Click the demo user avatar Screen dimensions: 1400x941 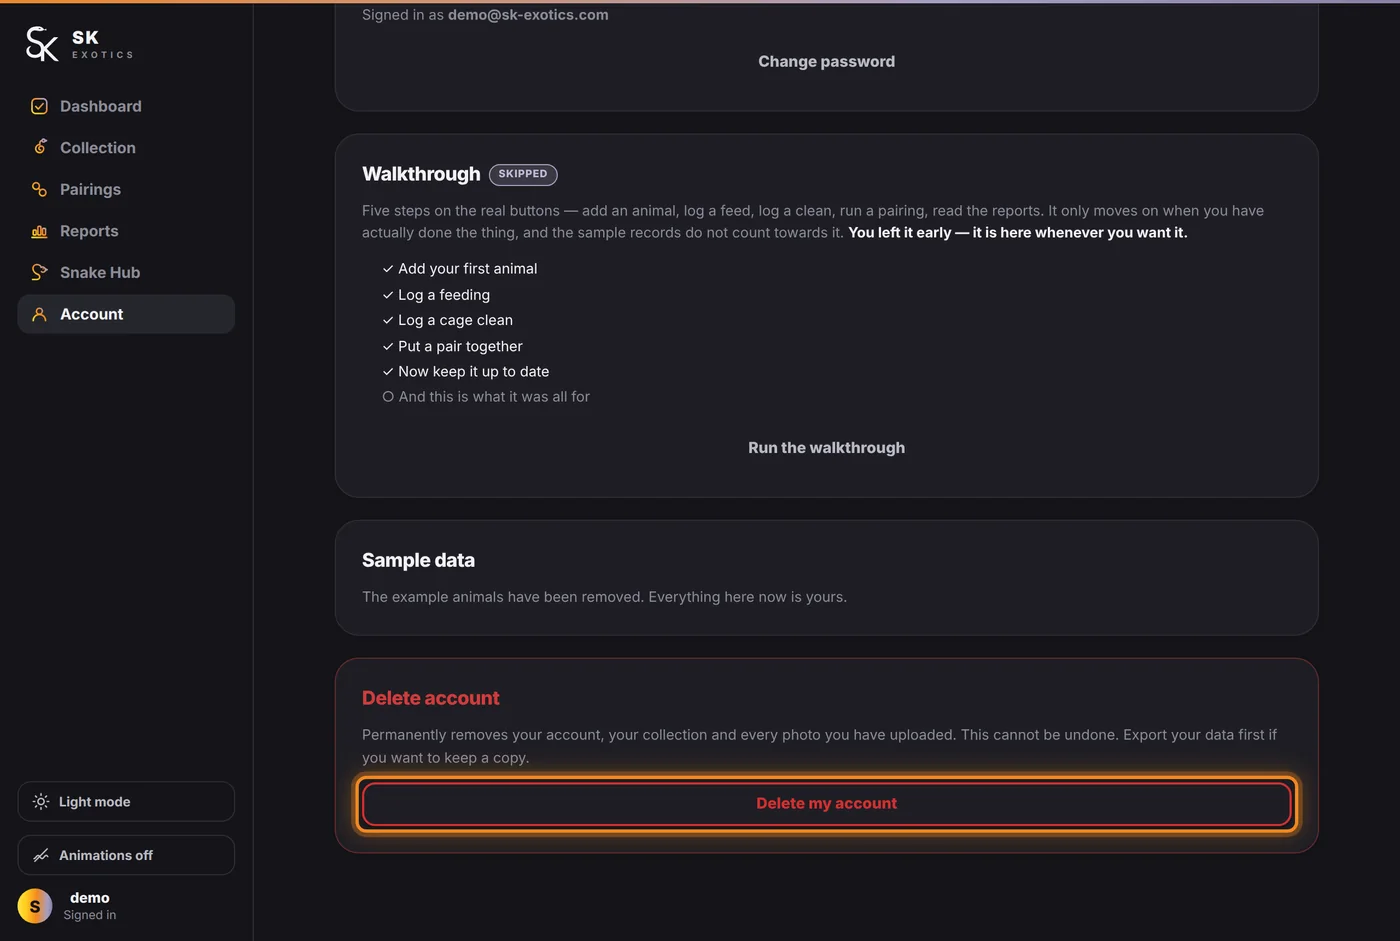35,906
